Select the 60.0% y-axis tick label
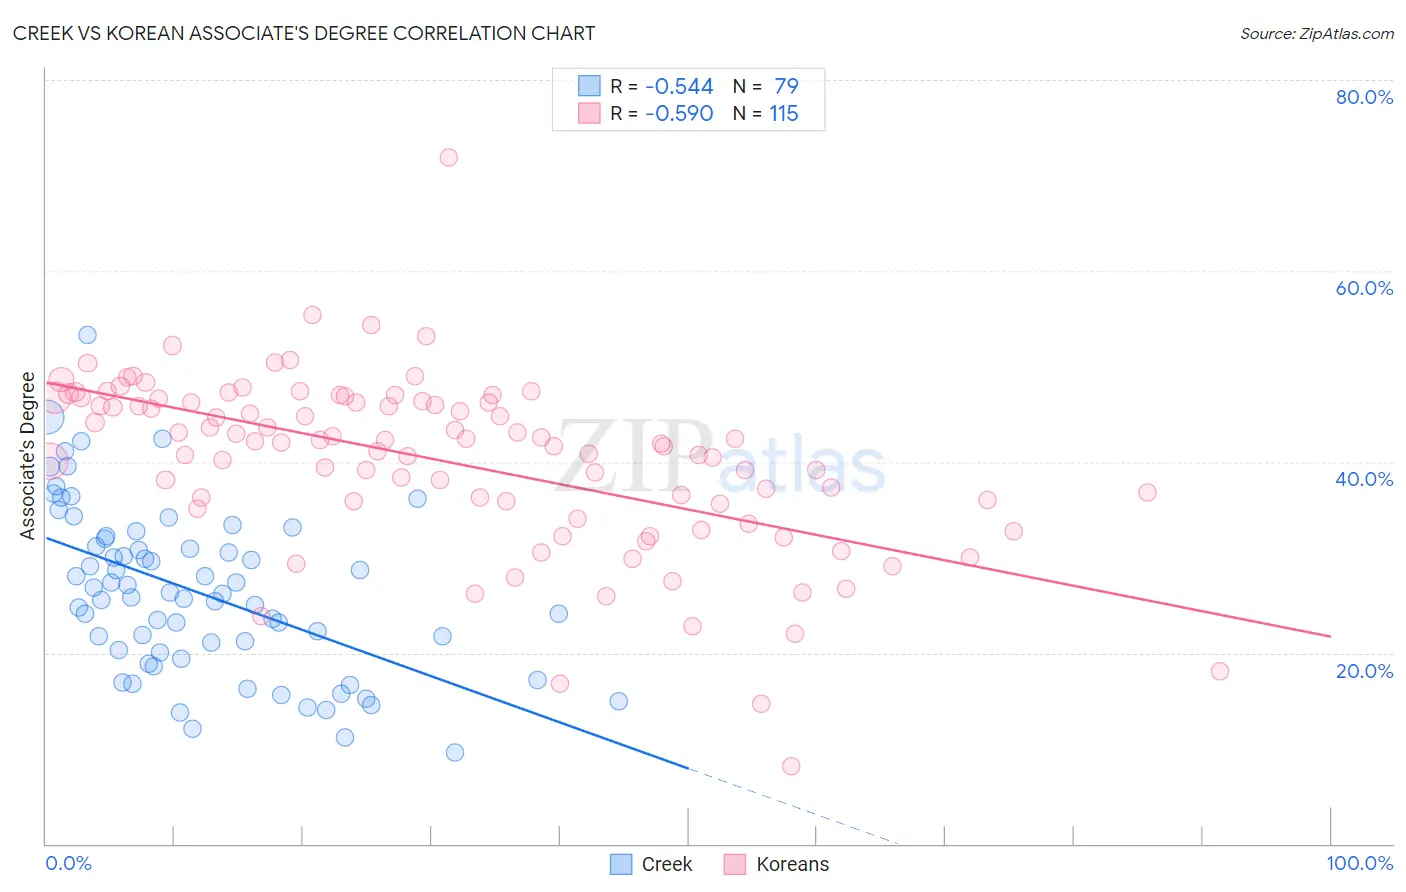This screenshot has height=892, width=1406. coord(1364,288)
